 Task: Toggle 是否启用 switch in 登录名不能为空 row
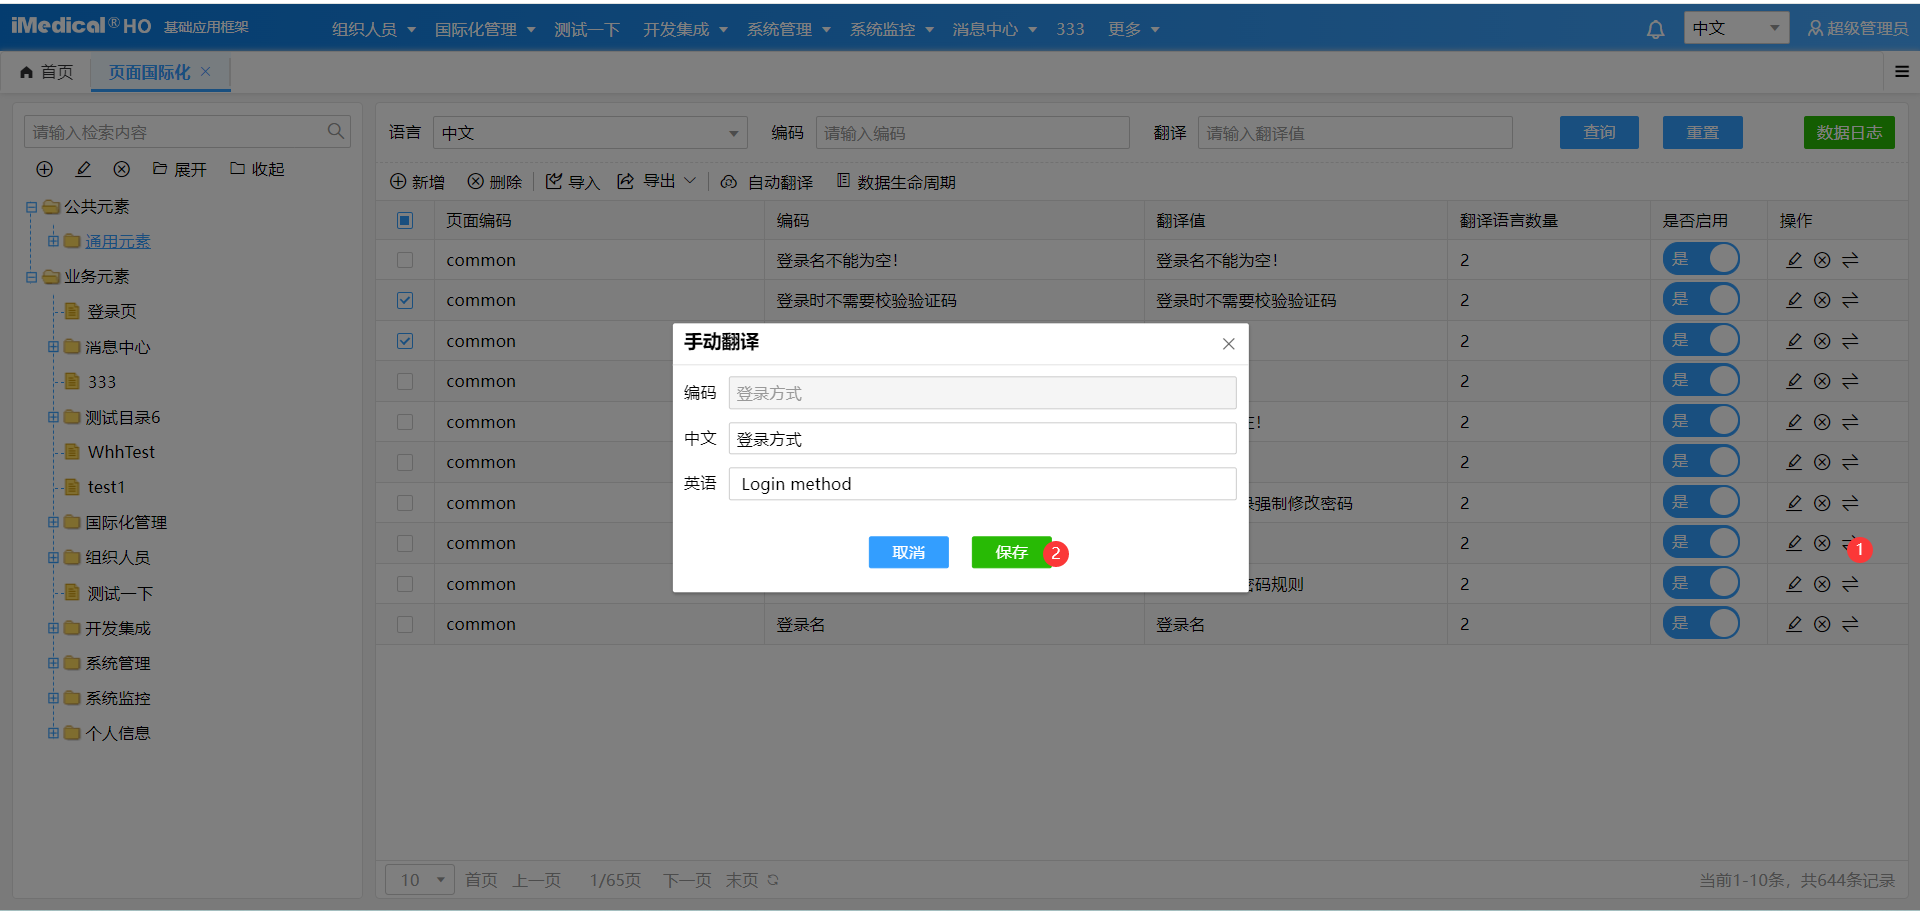click(1701, 259)
